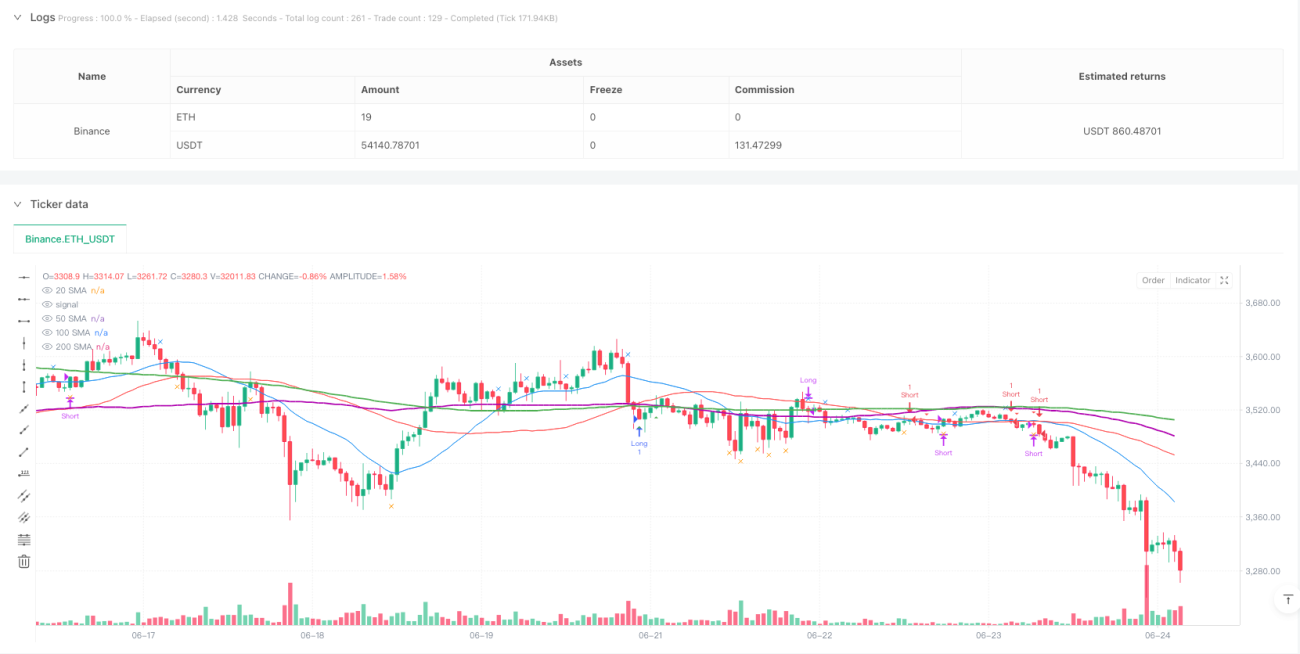1300x654 pixels.
Task: Hide the 20 SMA indicator
Action: 46,290
